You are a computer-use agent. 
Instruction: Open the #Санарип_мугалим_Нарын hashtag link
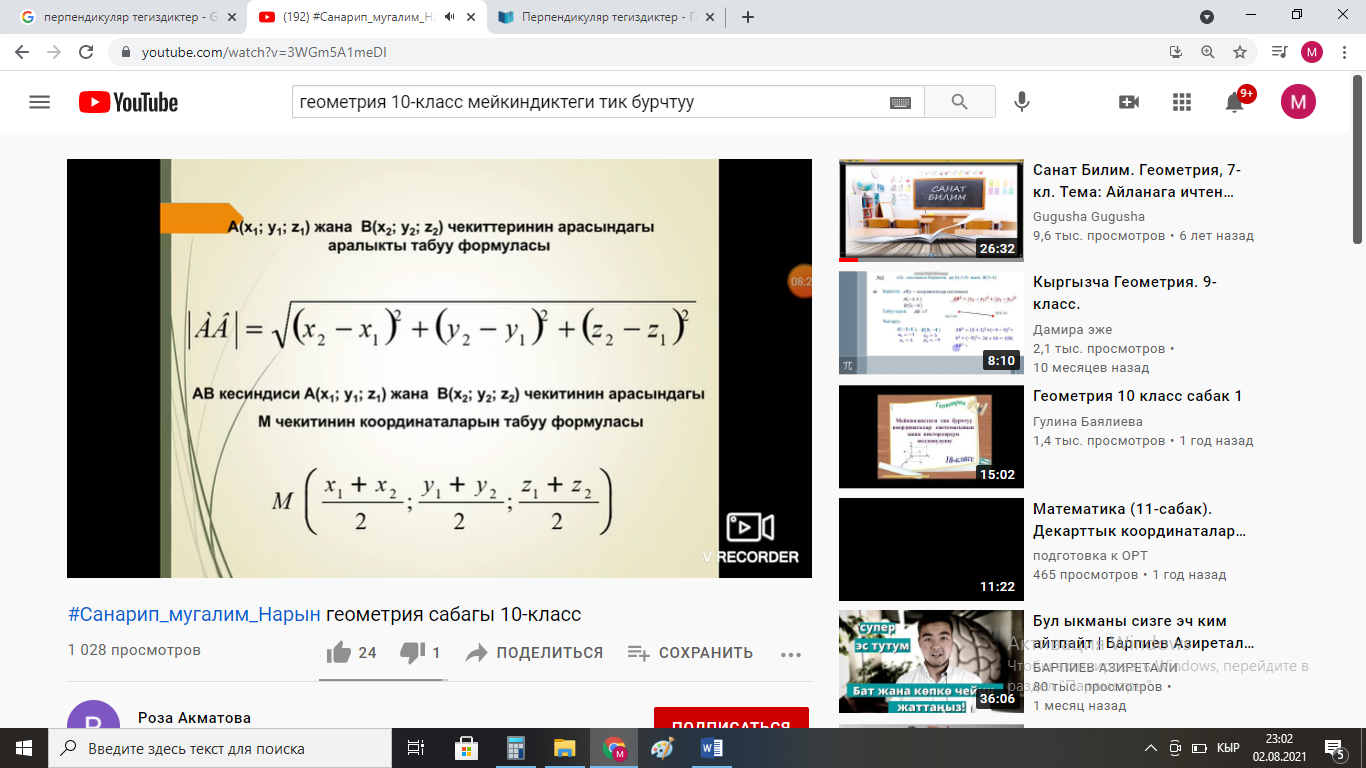pyautogui.click(x=194, y=614)
